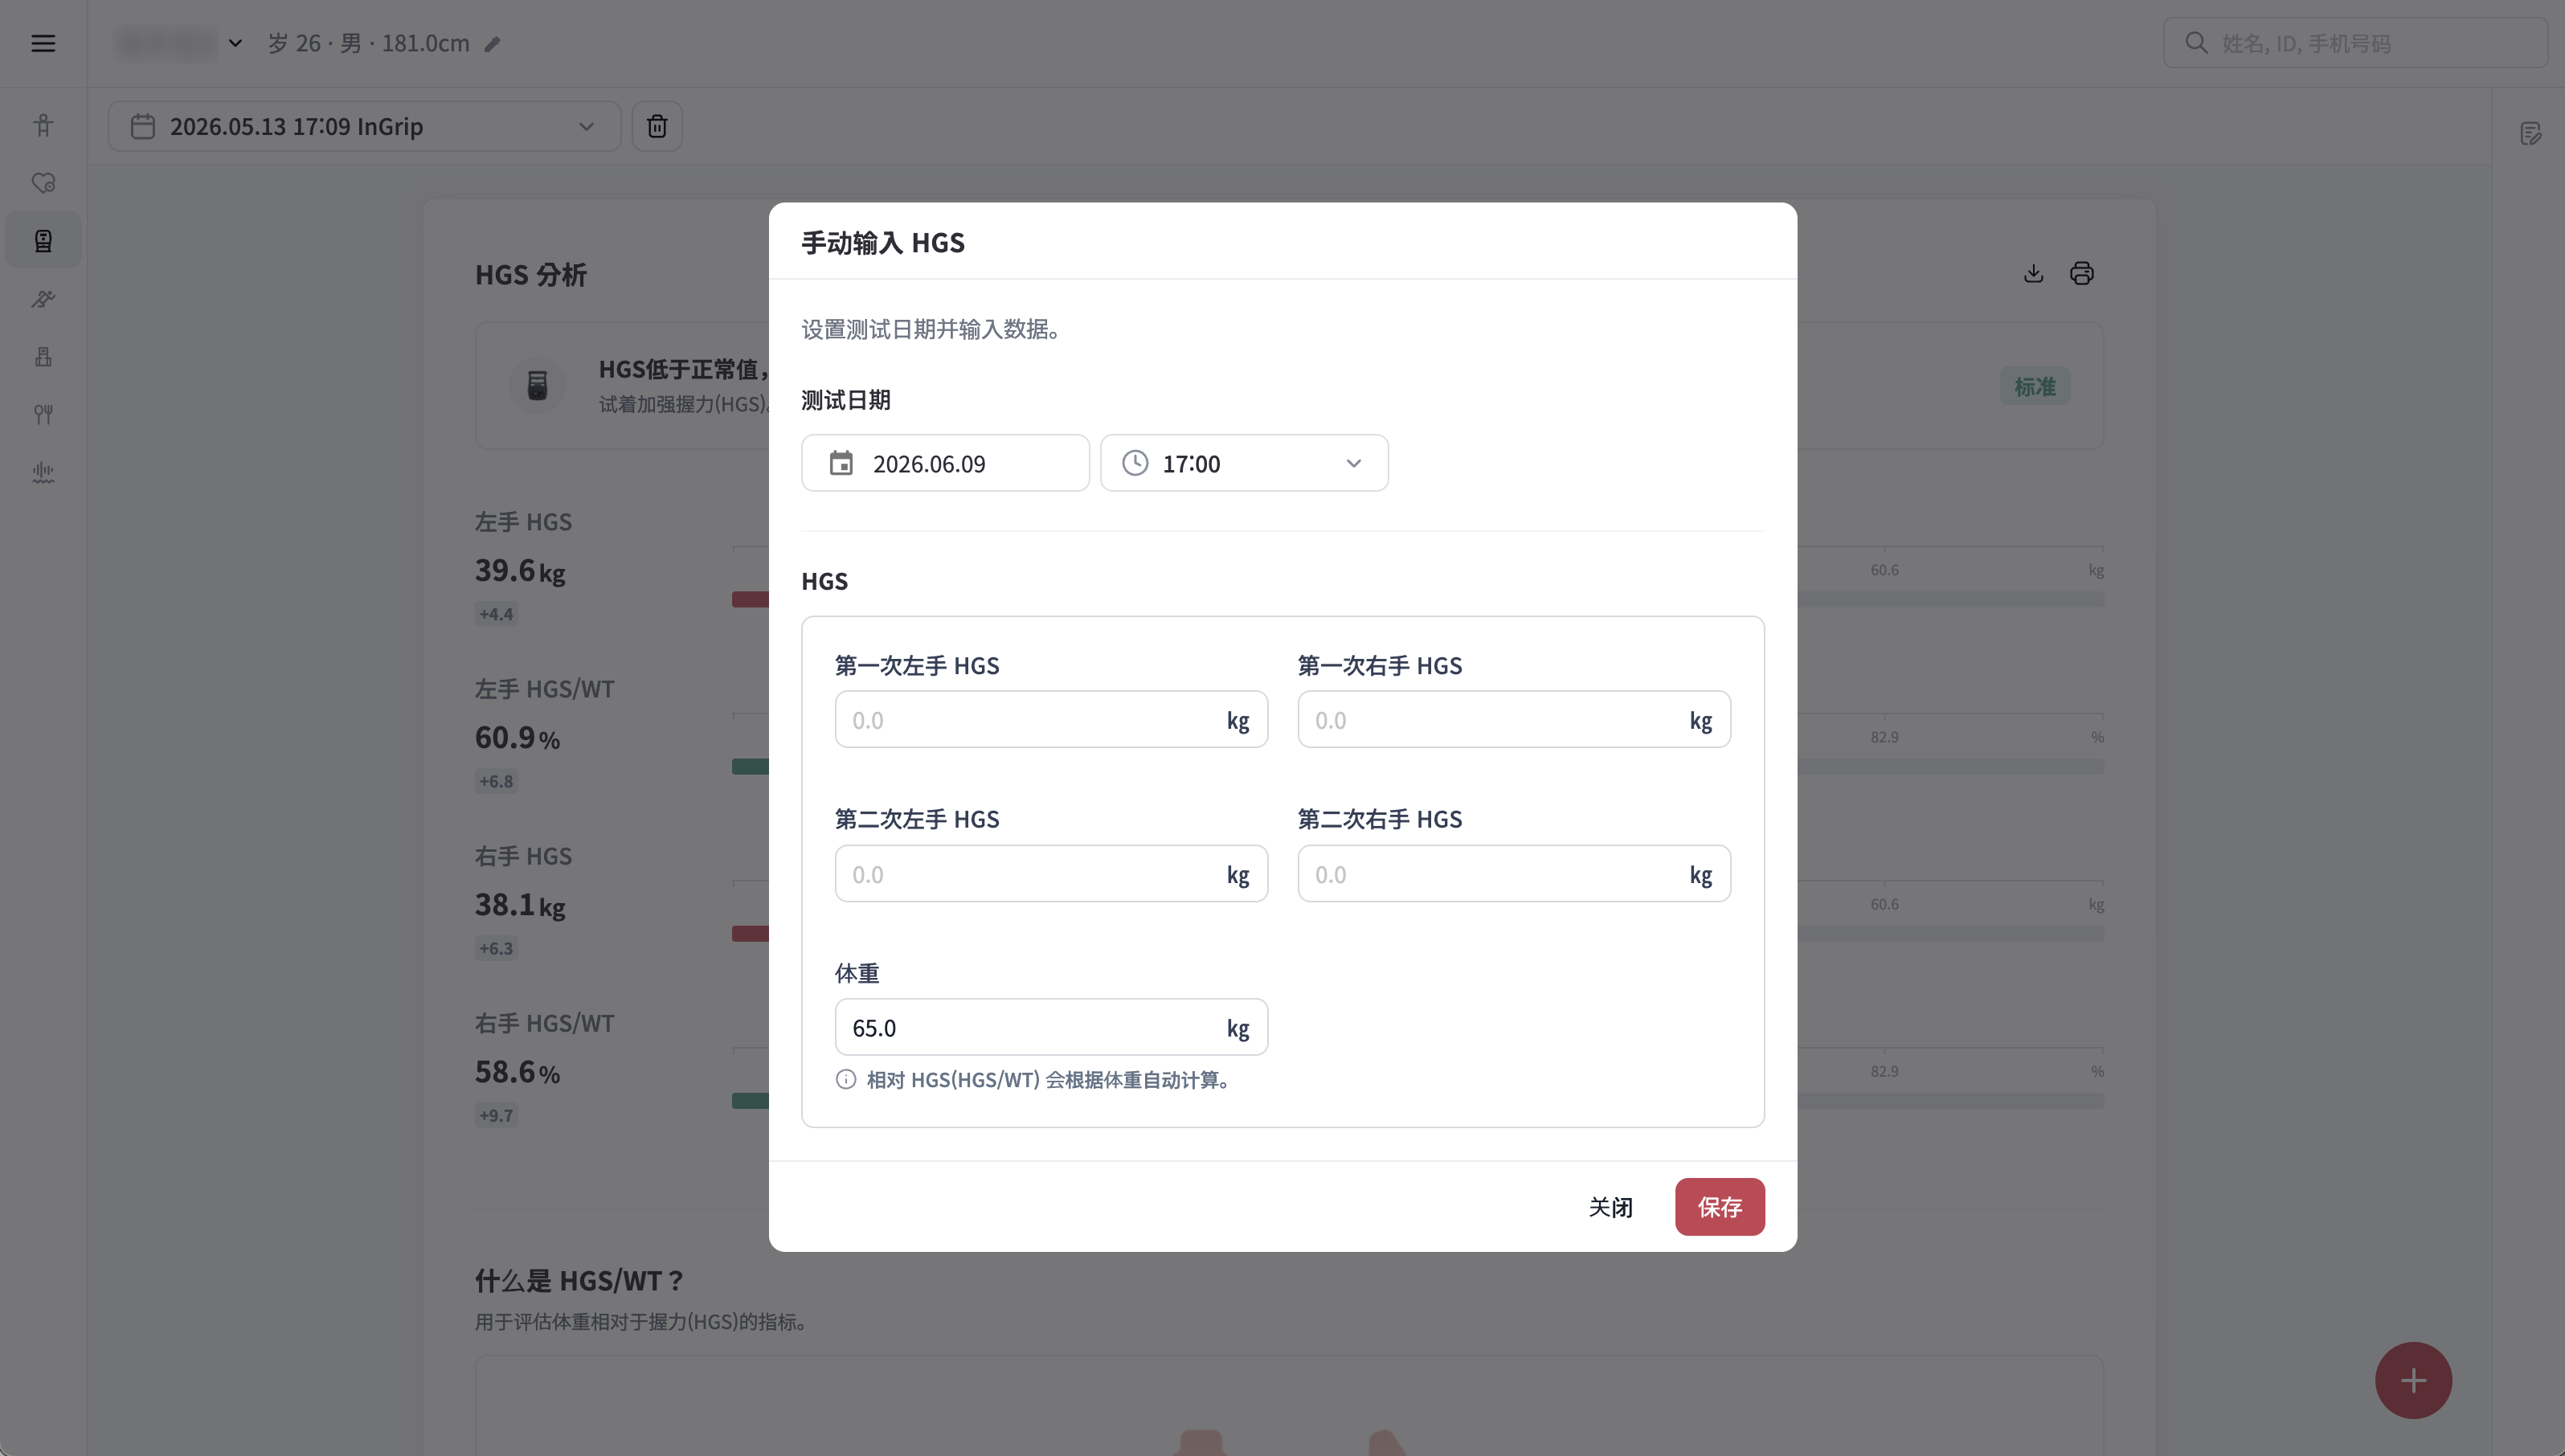Open the nutrition fork sidebar icon
Viewport: 2565px width, 1456px height.
tap(43, 414)
